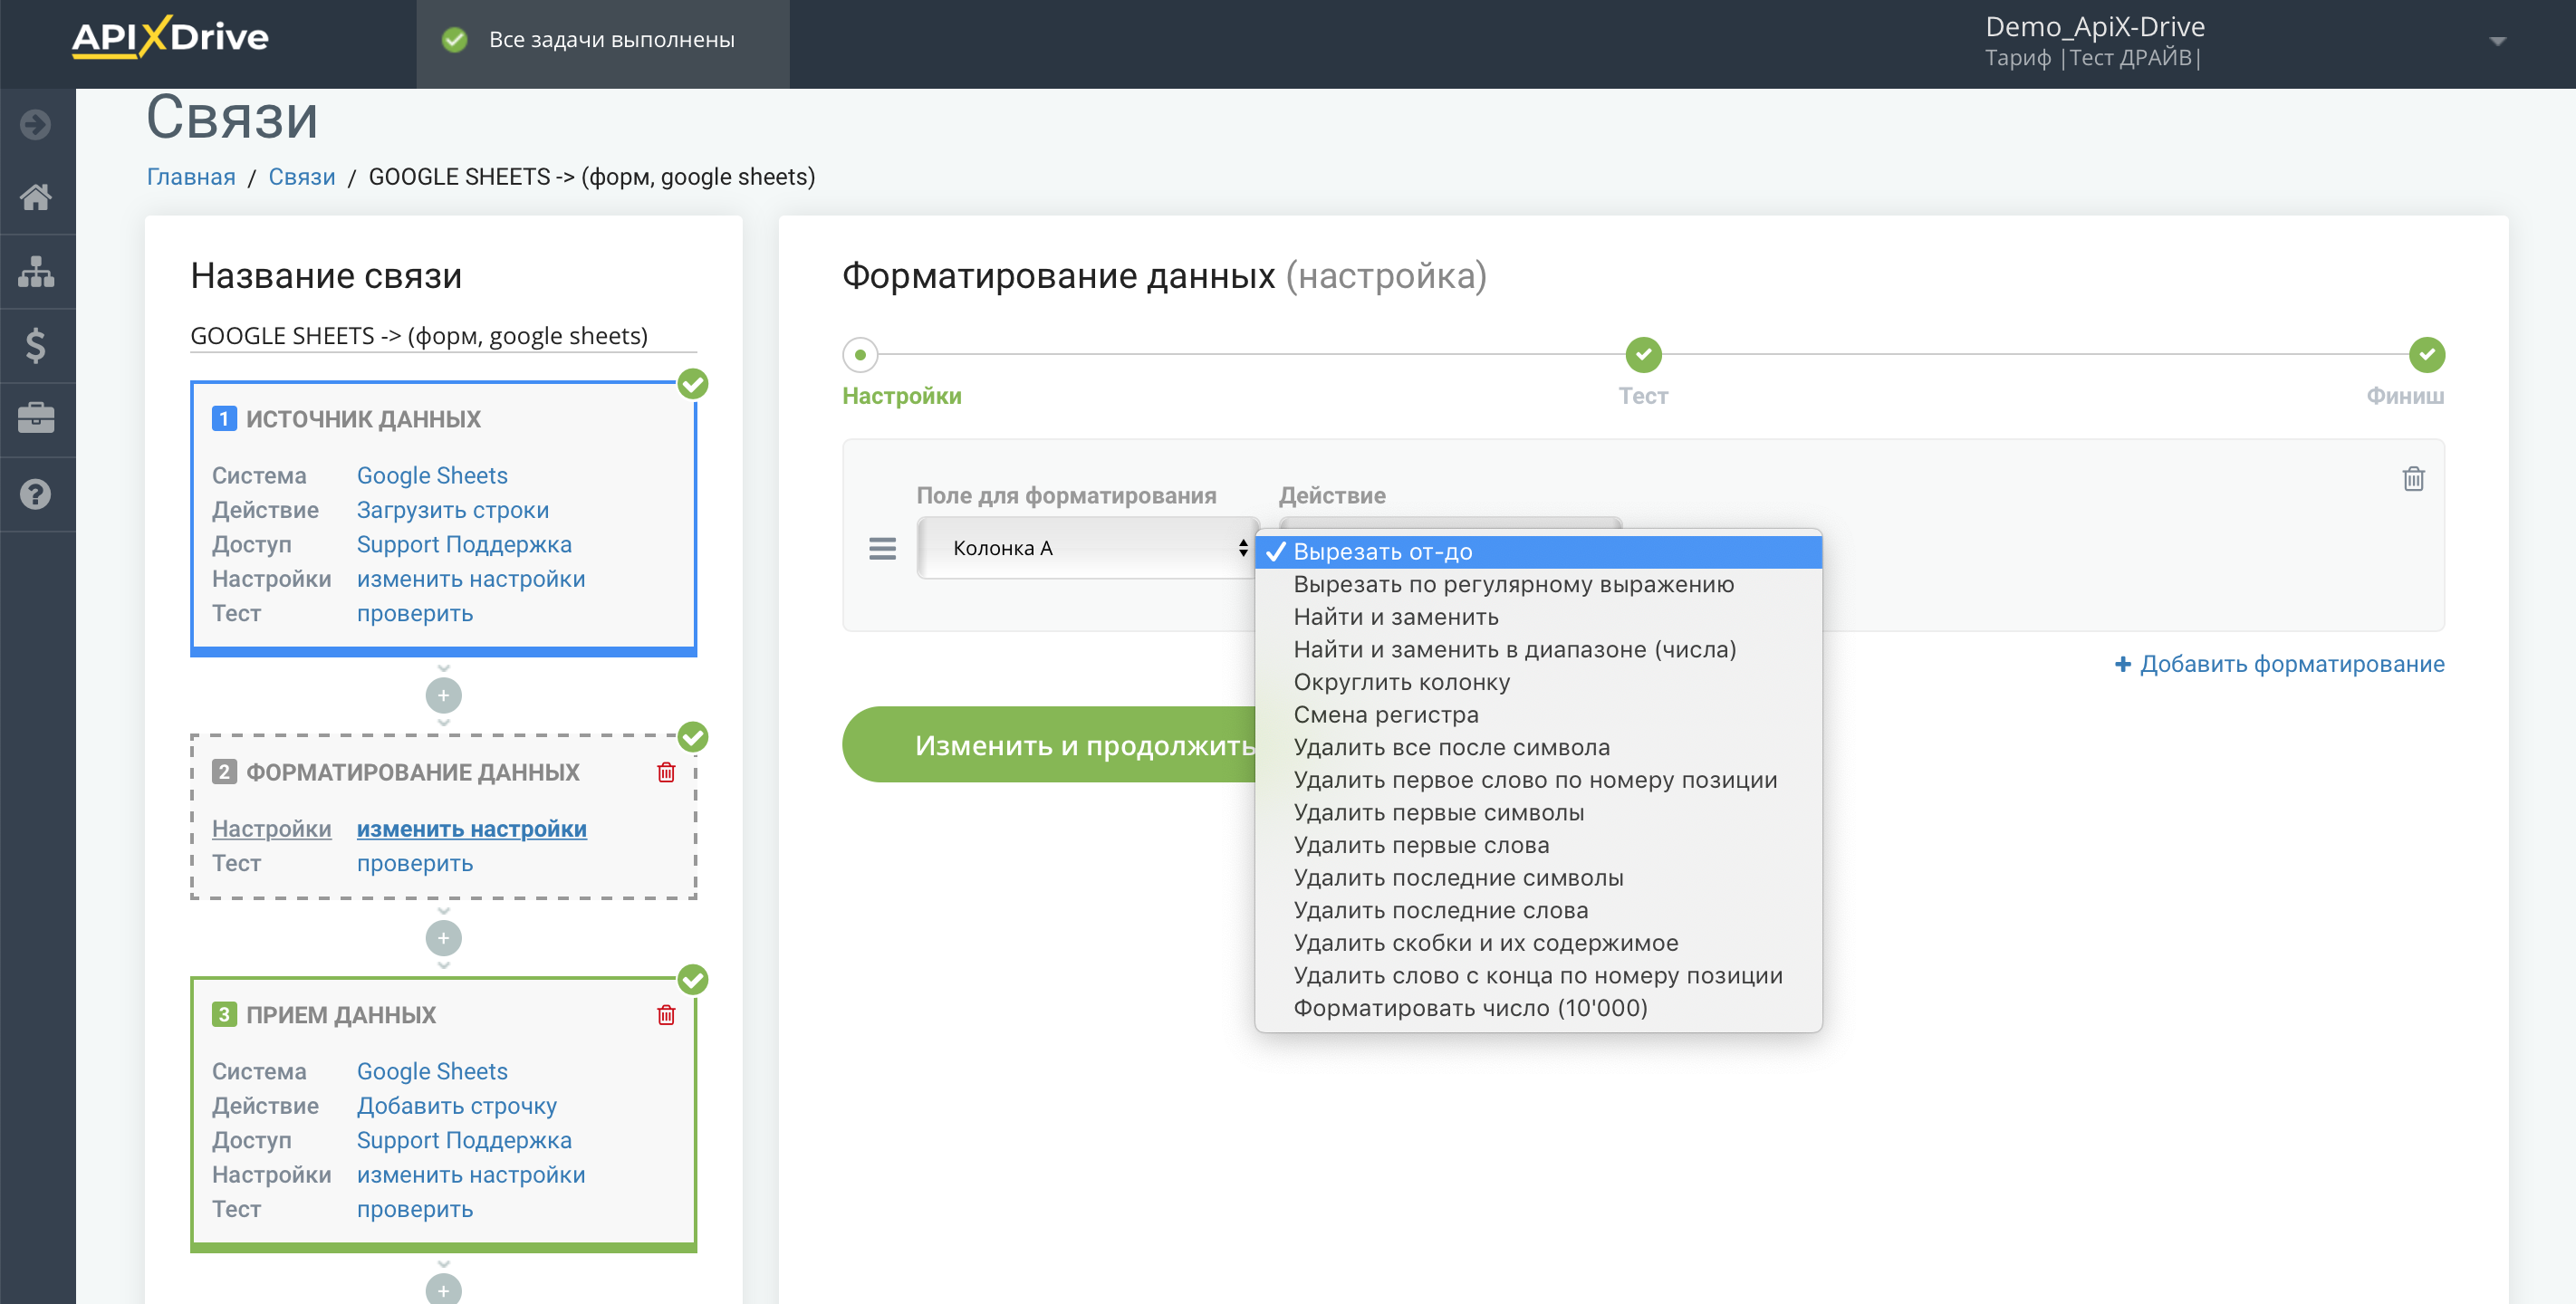Select Удалить первые слова
The image size is (2576, 1304).
pyautogui.click(x=1538, y=845)
